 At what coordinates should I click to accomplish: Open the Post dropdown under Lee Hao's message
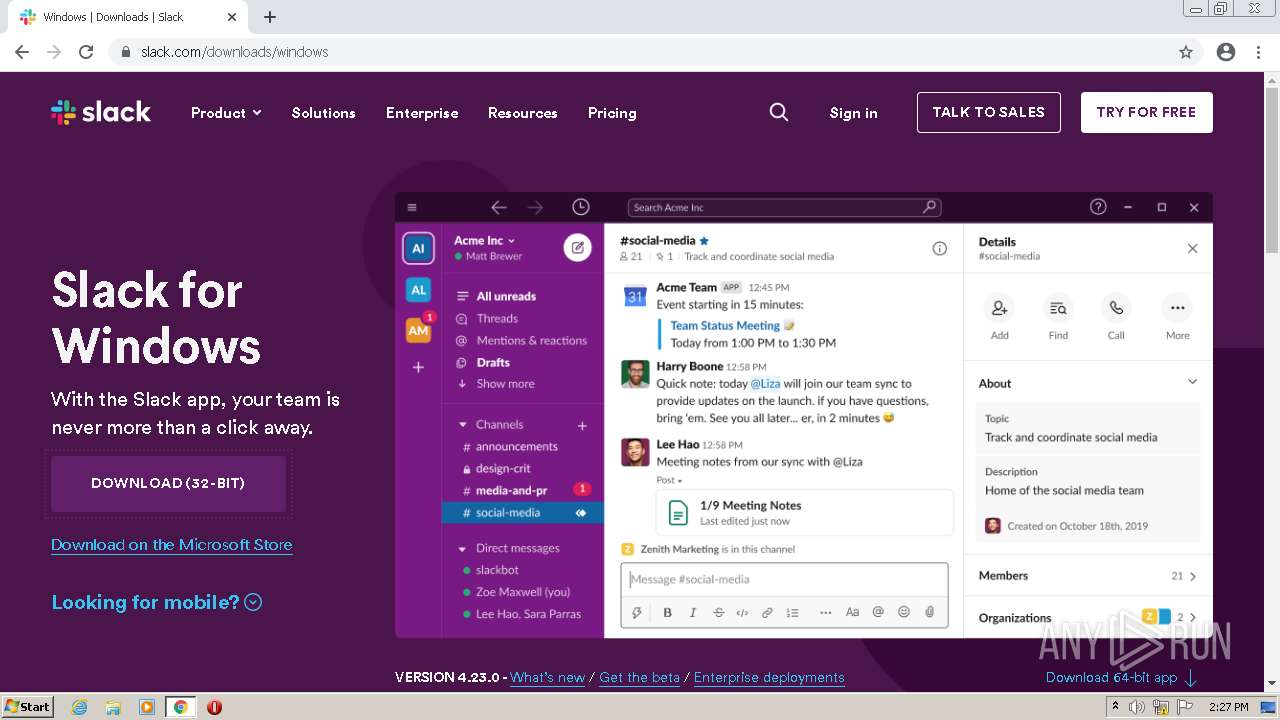pos(669,480)
